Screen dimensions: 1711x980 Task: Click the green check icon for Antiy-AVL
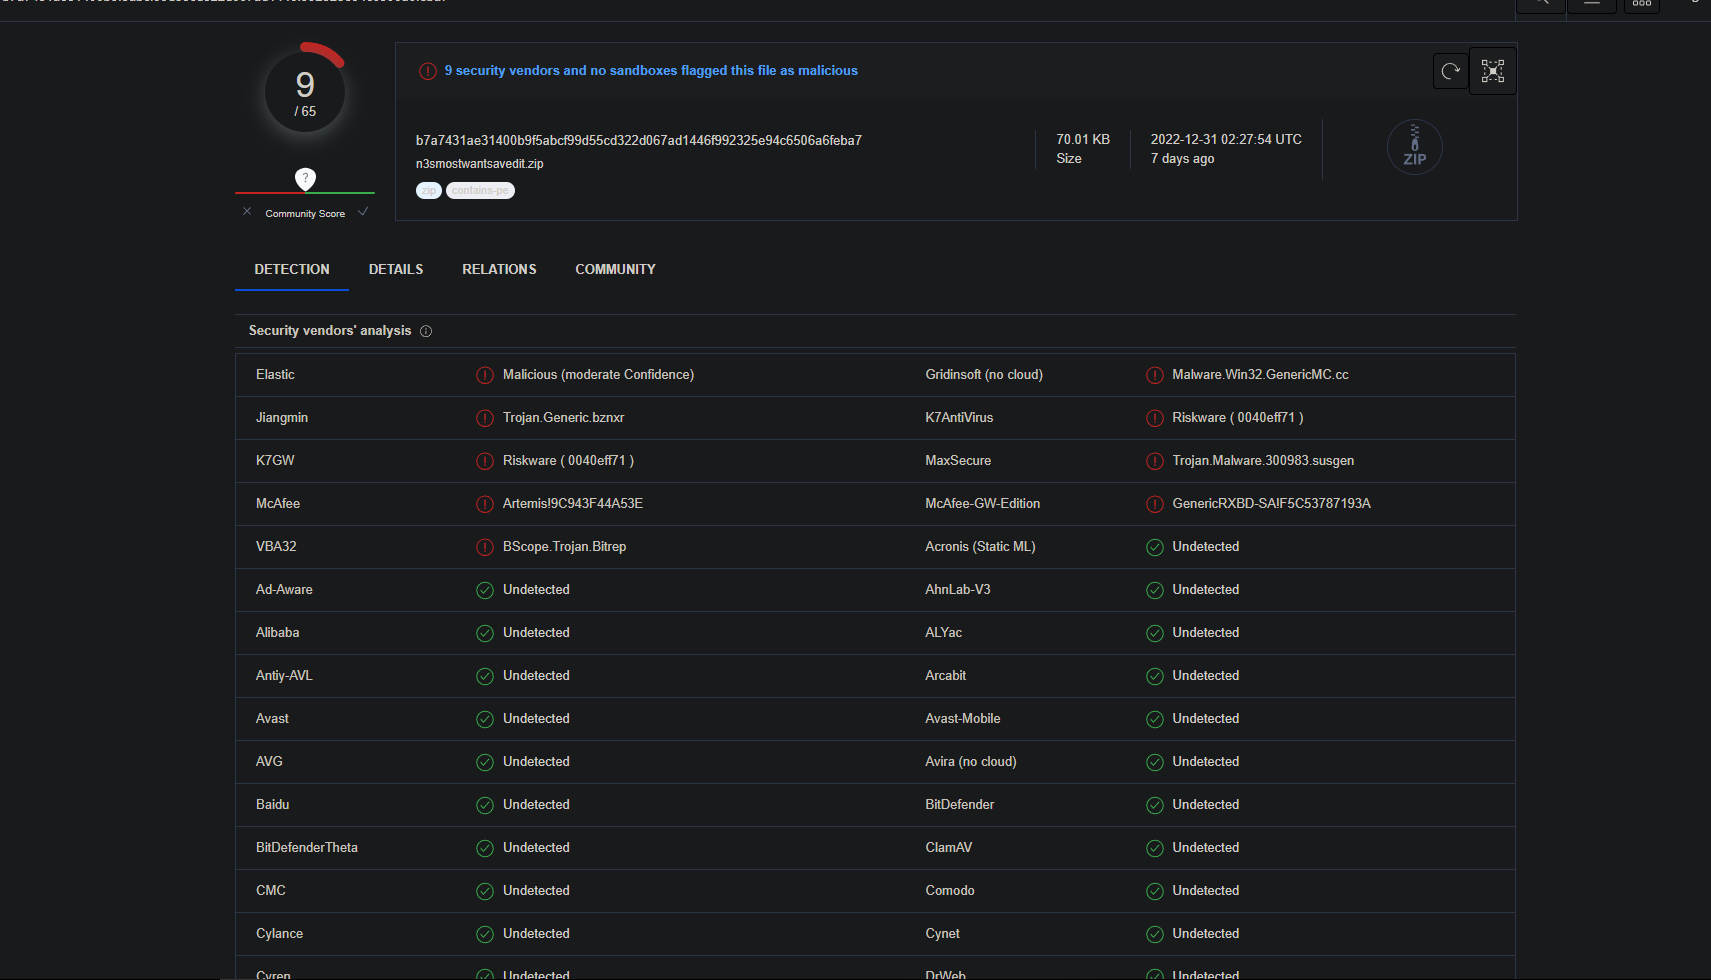485,676
